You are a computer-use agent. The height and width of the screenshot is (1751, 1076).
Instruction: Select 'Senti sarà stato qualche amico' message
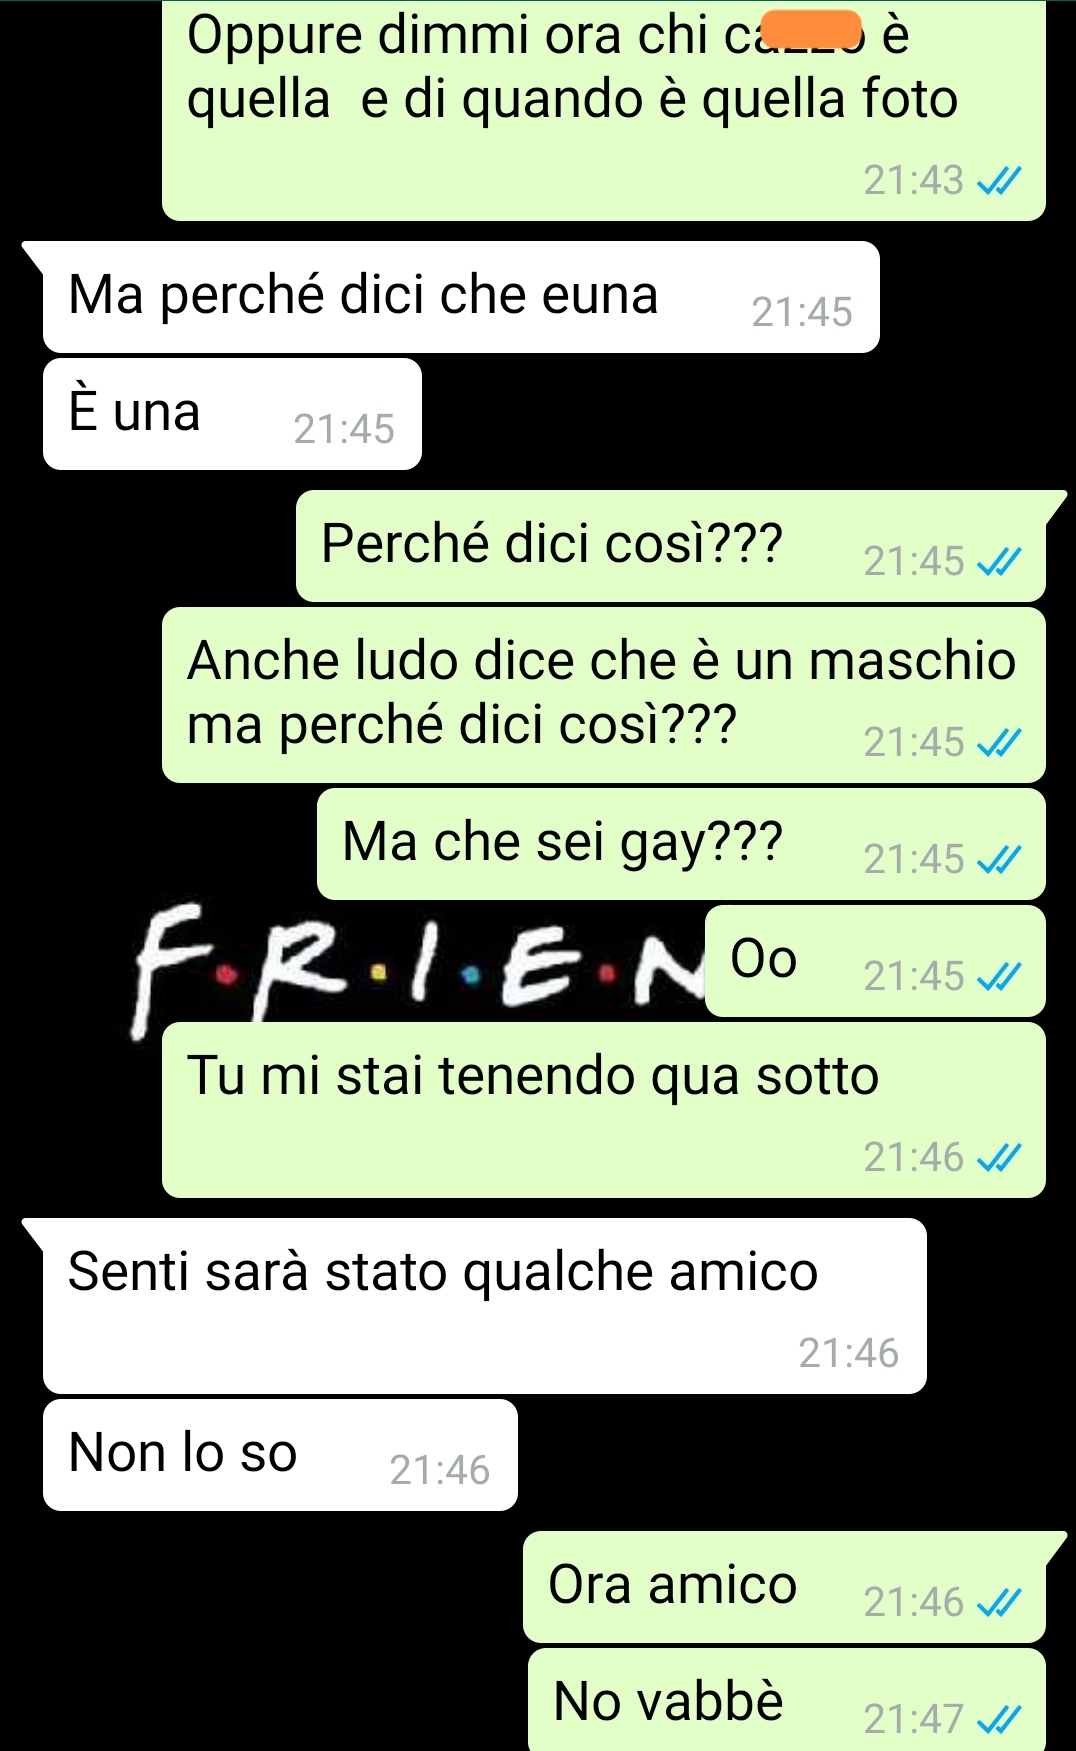[485, 1306]
